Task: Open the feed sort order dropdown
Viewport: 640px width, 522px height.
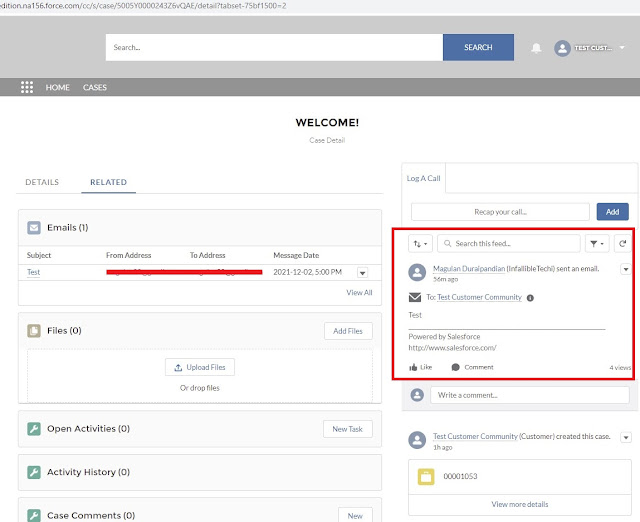Action: coord(420,244)
